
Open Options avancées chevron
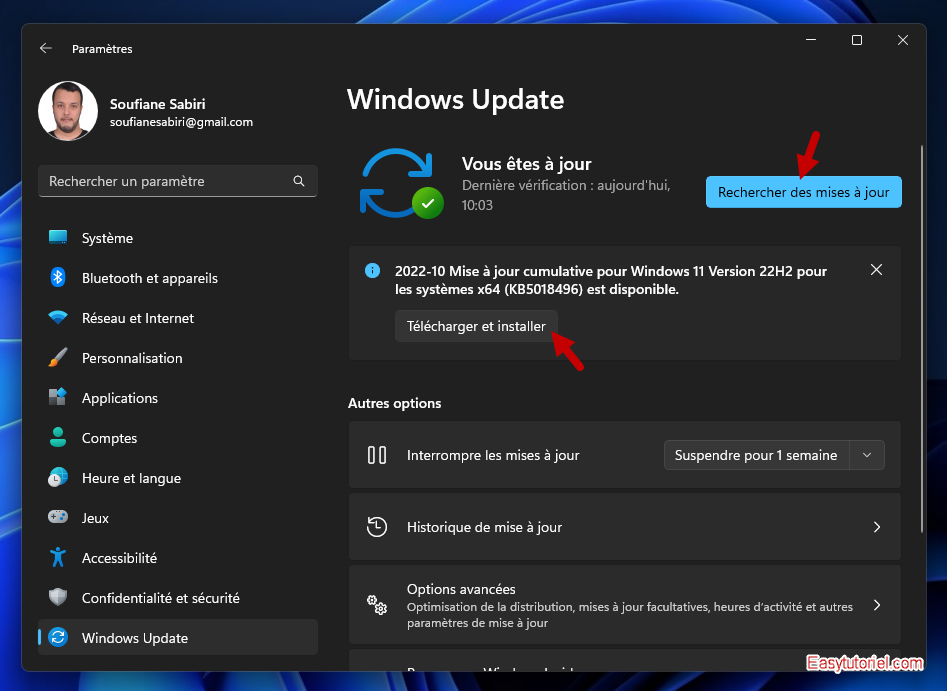(x=877, y=605)
